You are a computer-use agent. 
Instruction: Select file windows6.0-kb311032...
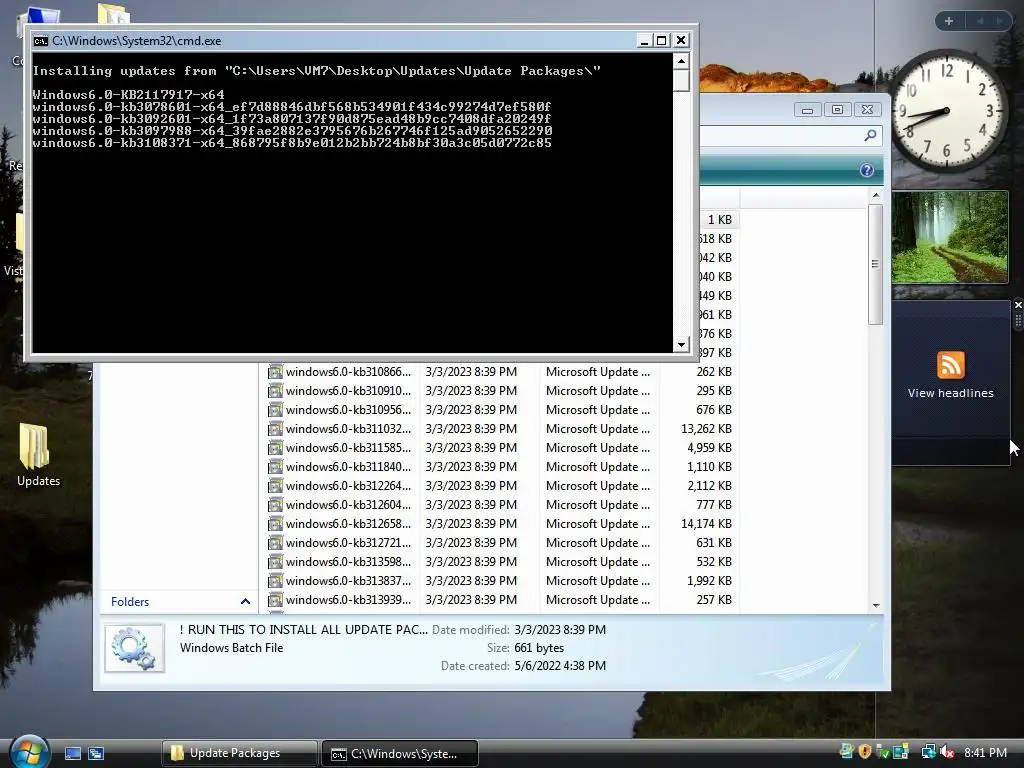[348, 428]
